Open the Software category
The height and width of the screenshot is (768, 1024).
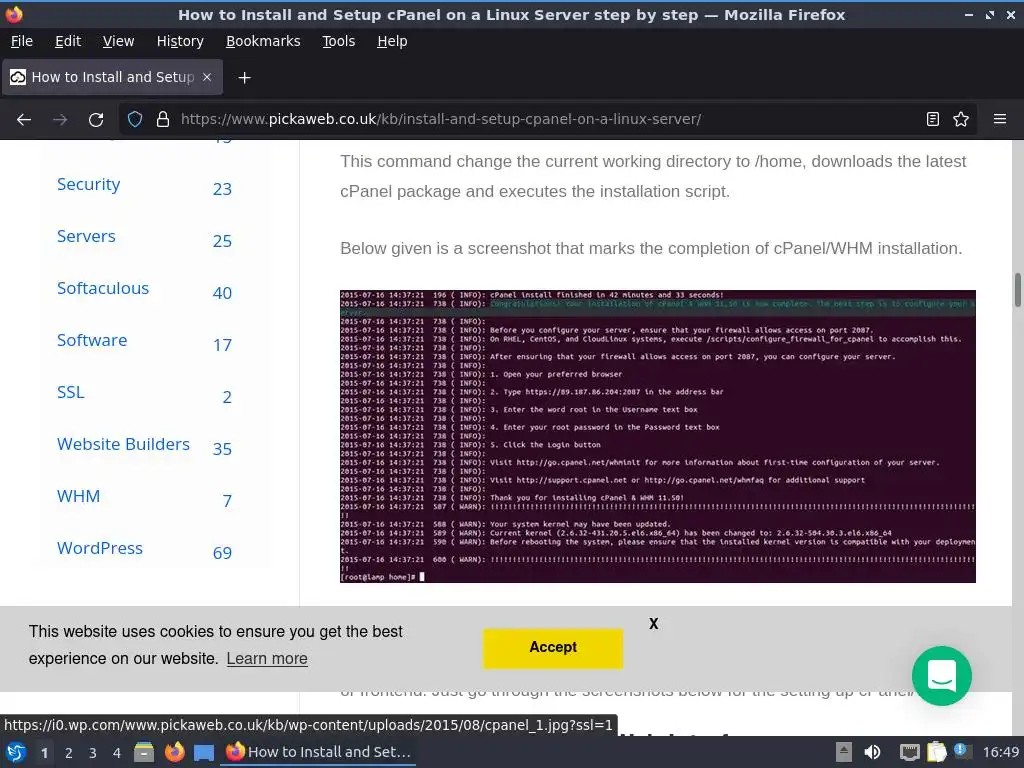(92, 340)
